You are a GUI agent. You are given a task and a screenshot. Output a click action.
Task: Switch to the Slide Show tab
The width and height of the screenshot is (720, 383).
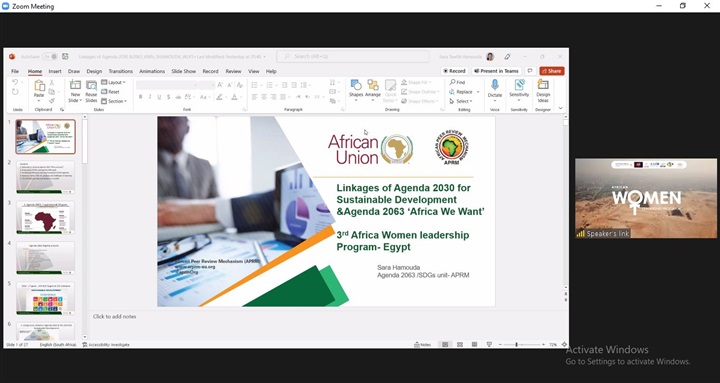pos(184,71)
